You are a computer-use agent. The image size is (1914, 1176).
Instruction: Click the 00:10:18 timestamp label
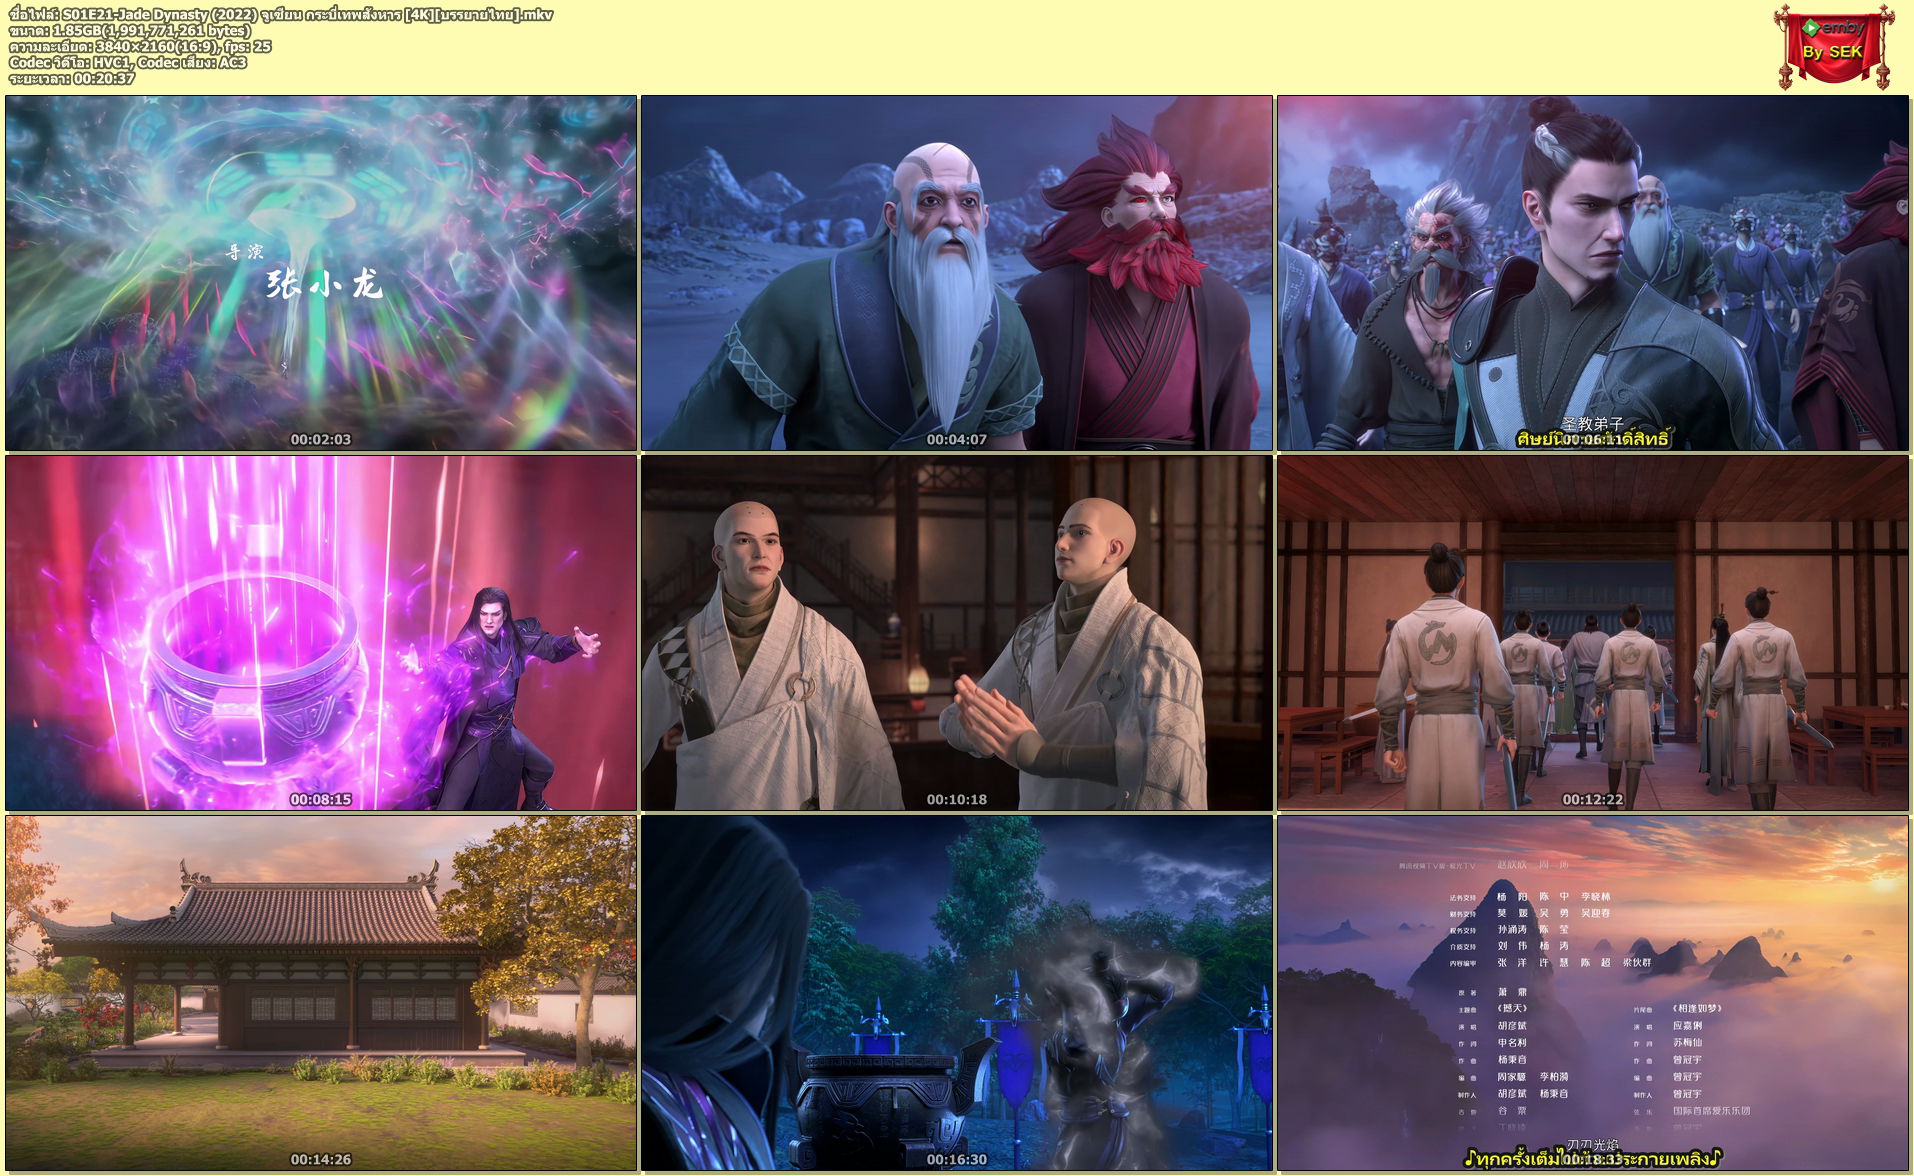point(957,799)
